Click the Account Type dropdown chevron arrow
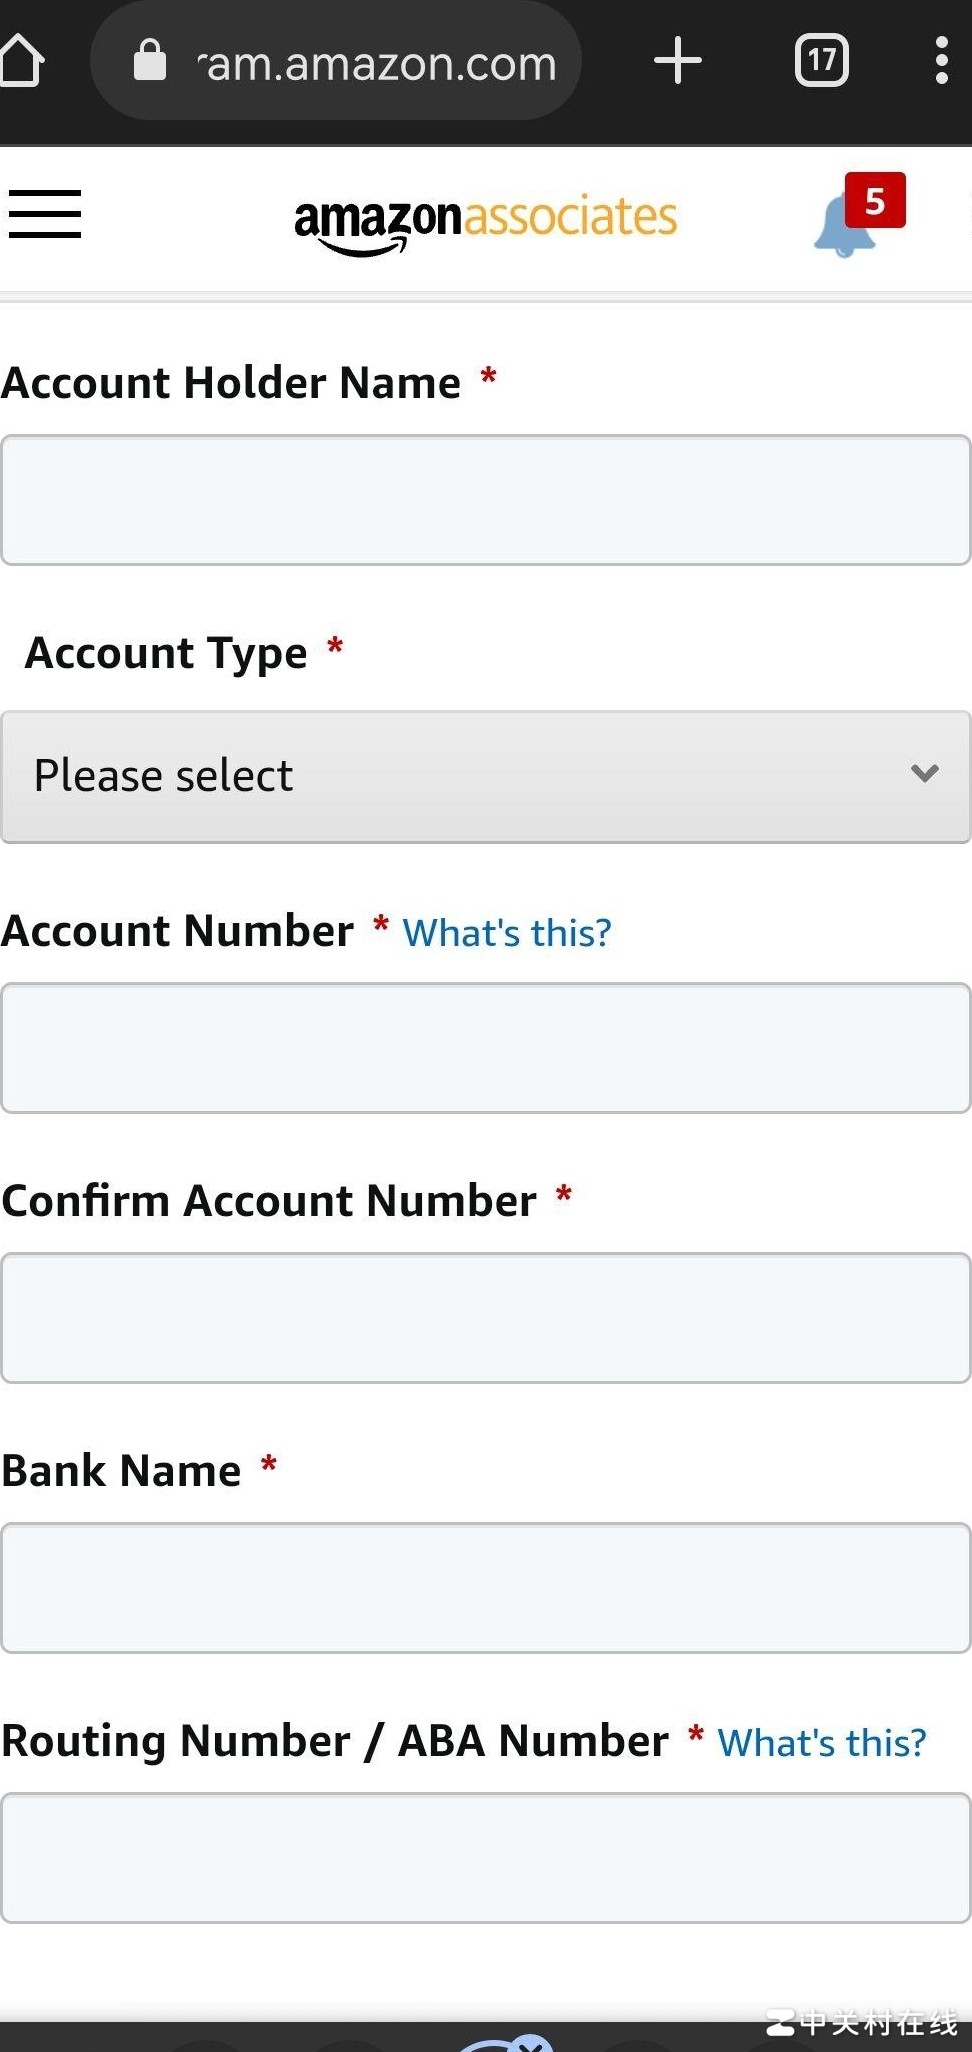This screenshot has width=972, height=2052. click(x=925, y=773)
